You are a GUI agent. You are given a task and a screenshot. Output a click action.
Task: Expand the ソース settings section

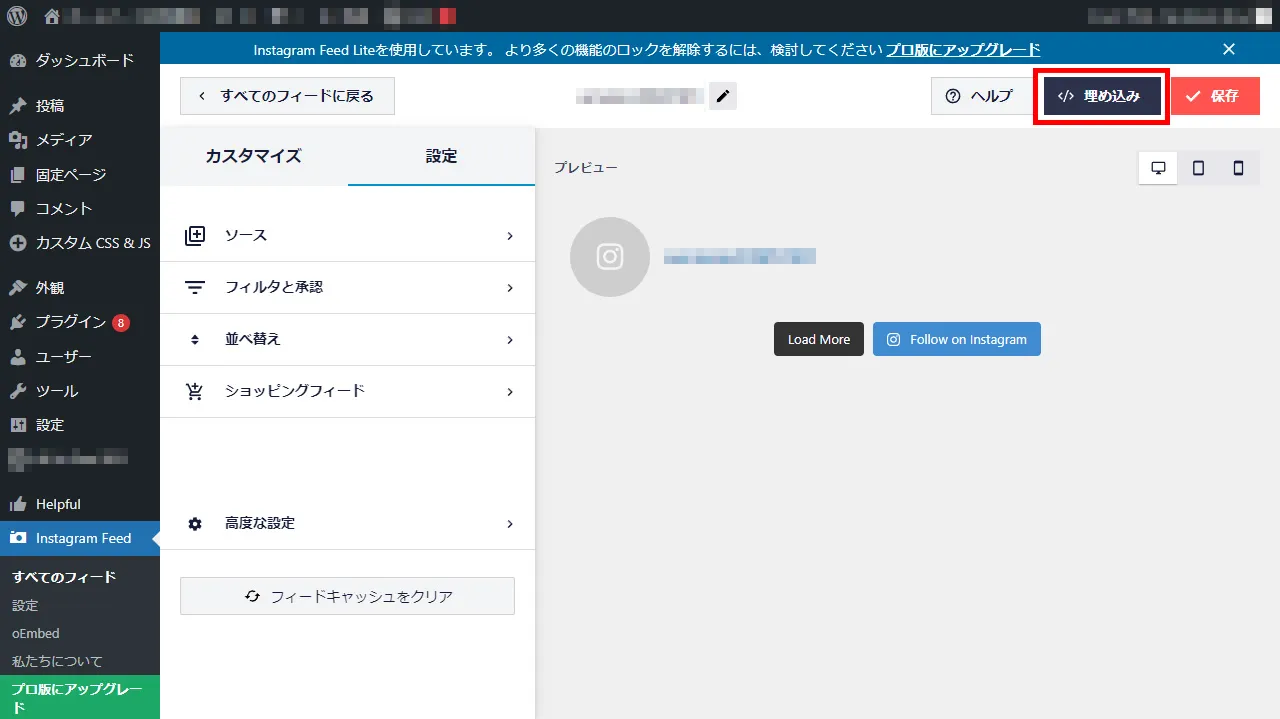click(347, 236)
